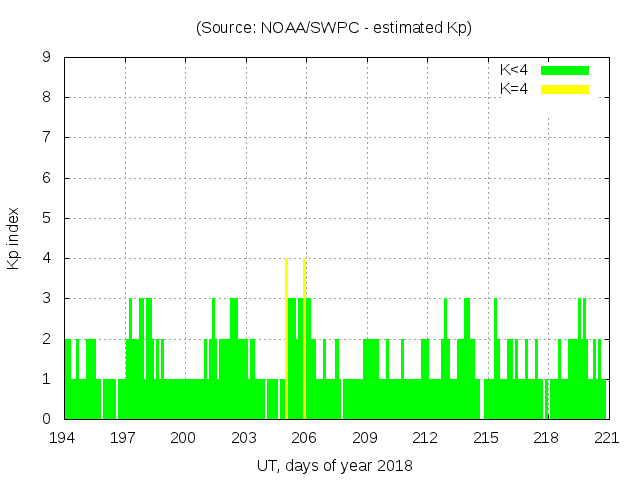
Task: Click the NOAA/SWPC source chart title
Action: [x=334, y=28]
